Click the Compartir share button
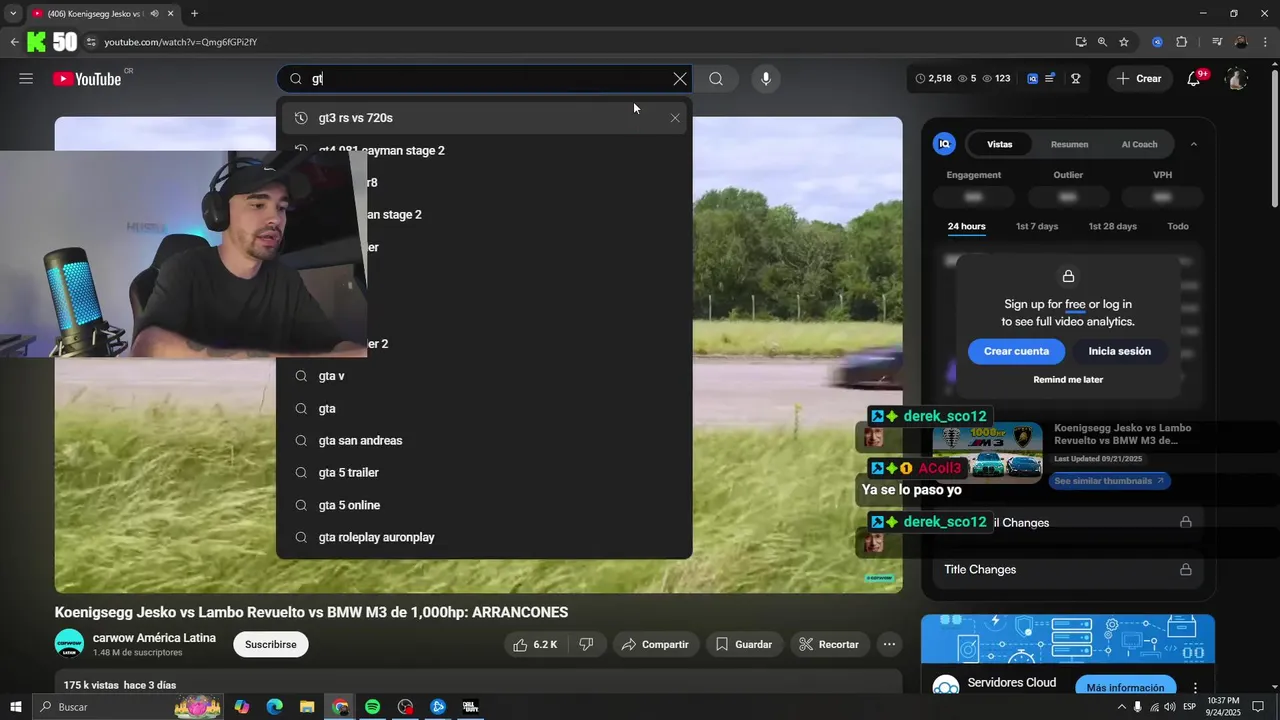 tap(655, 645)
